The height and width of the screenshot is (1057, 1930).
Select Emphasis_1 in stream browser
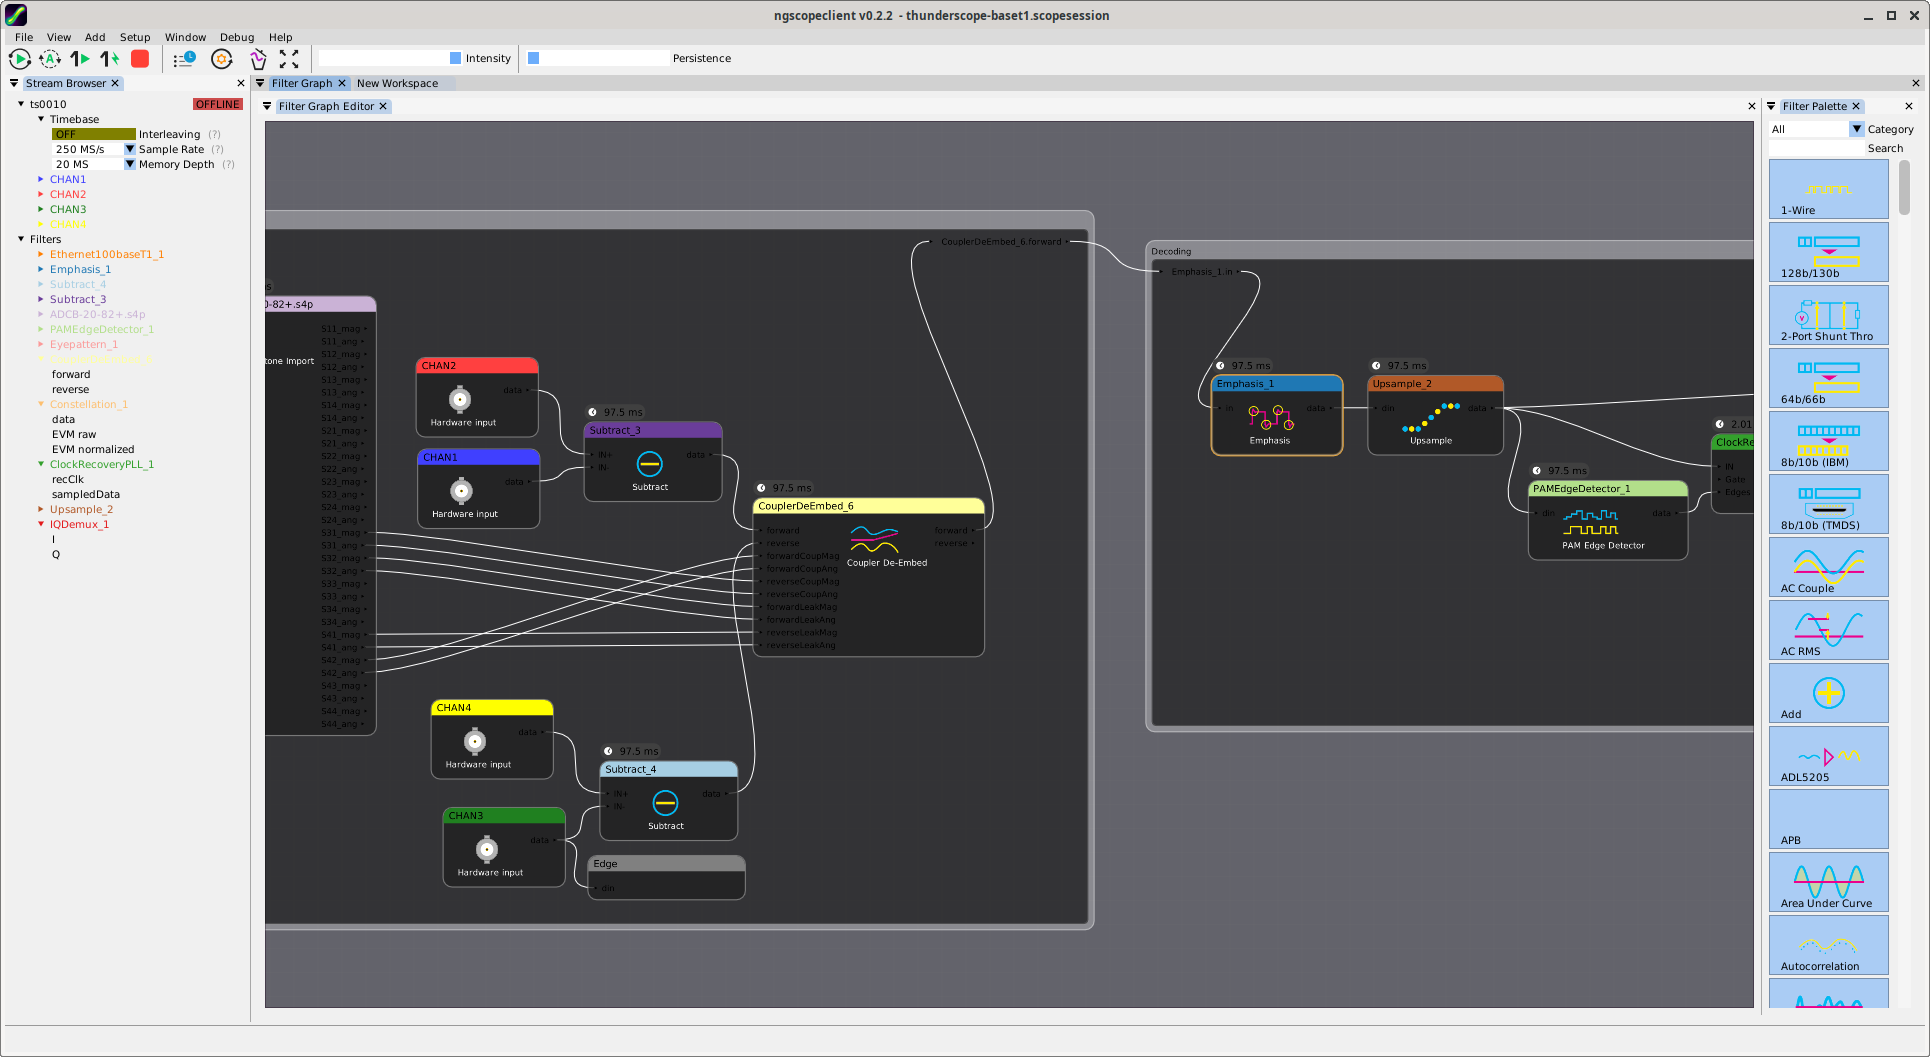coord(80,269)
